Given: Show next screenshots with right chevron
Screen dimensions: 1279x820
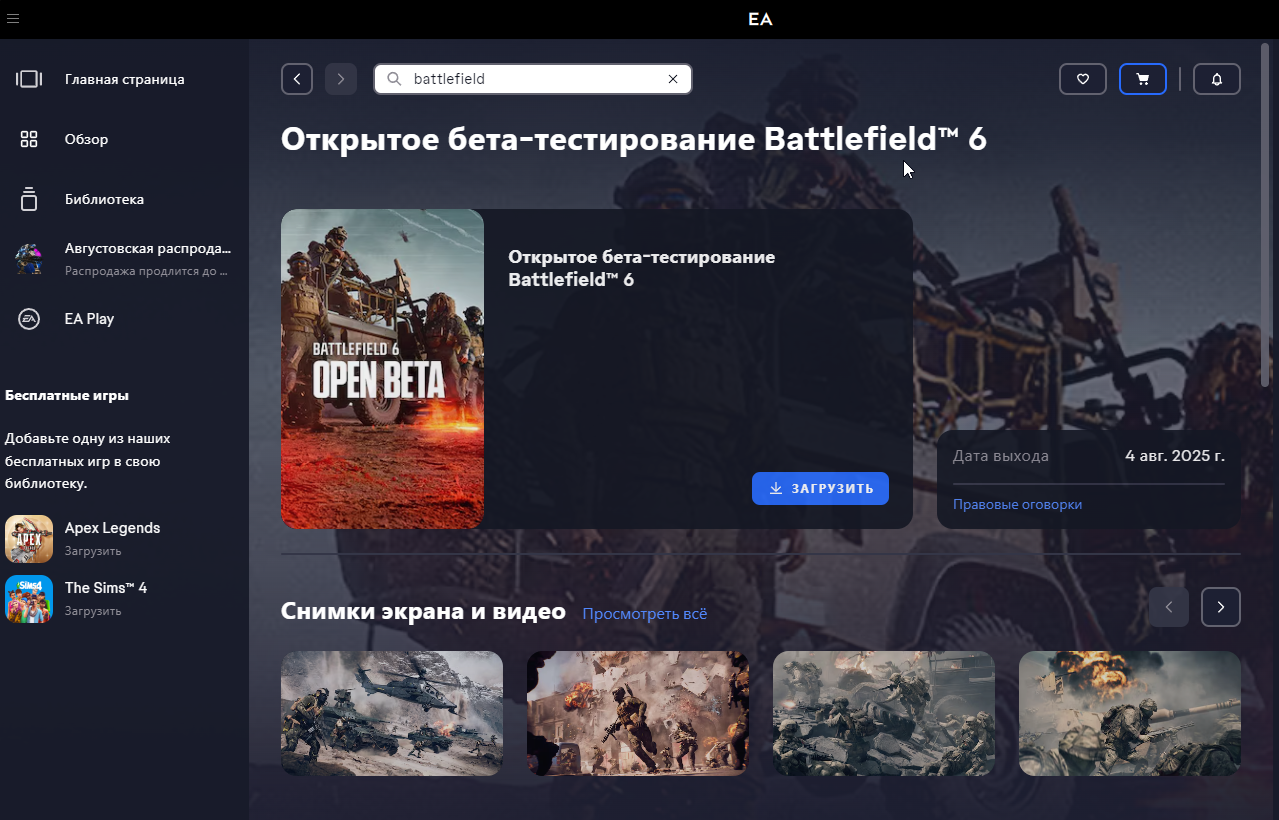Looking at the screenshot, I should pos(1221,607).
